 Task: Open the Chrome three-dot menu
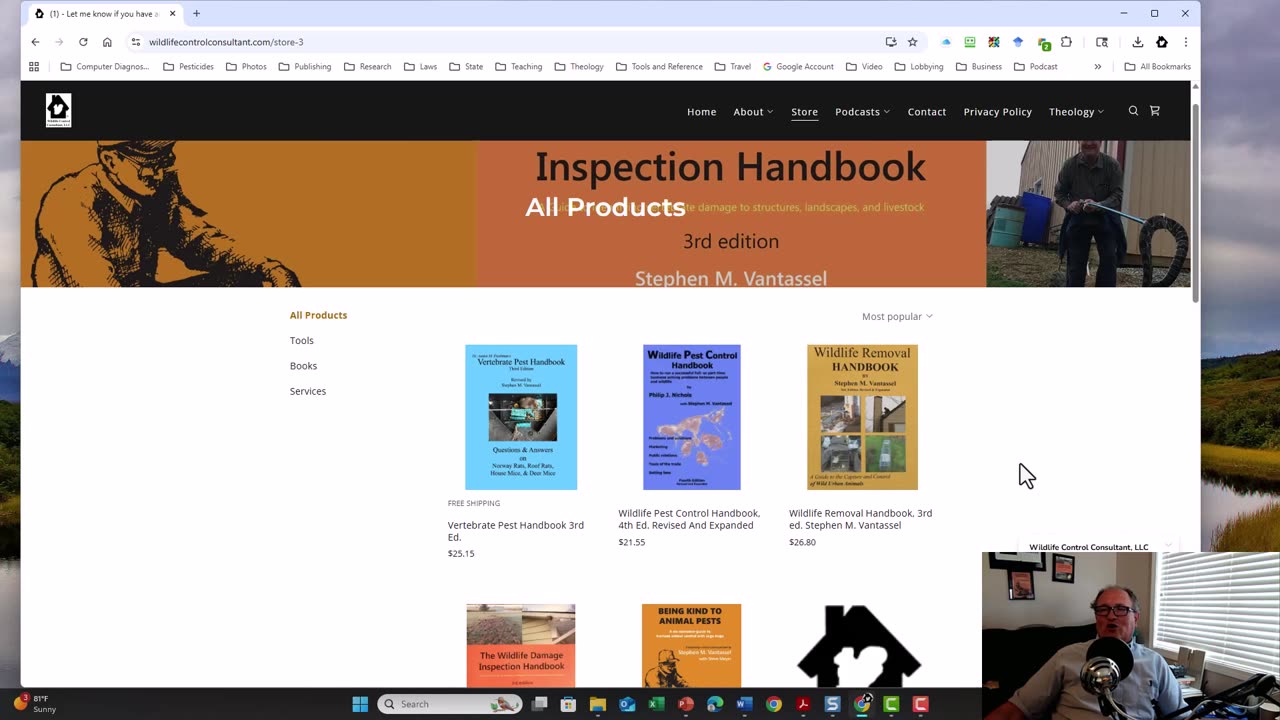(1186, 42)
